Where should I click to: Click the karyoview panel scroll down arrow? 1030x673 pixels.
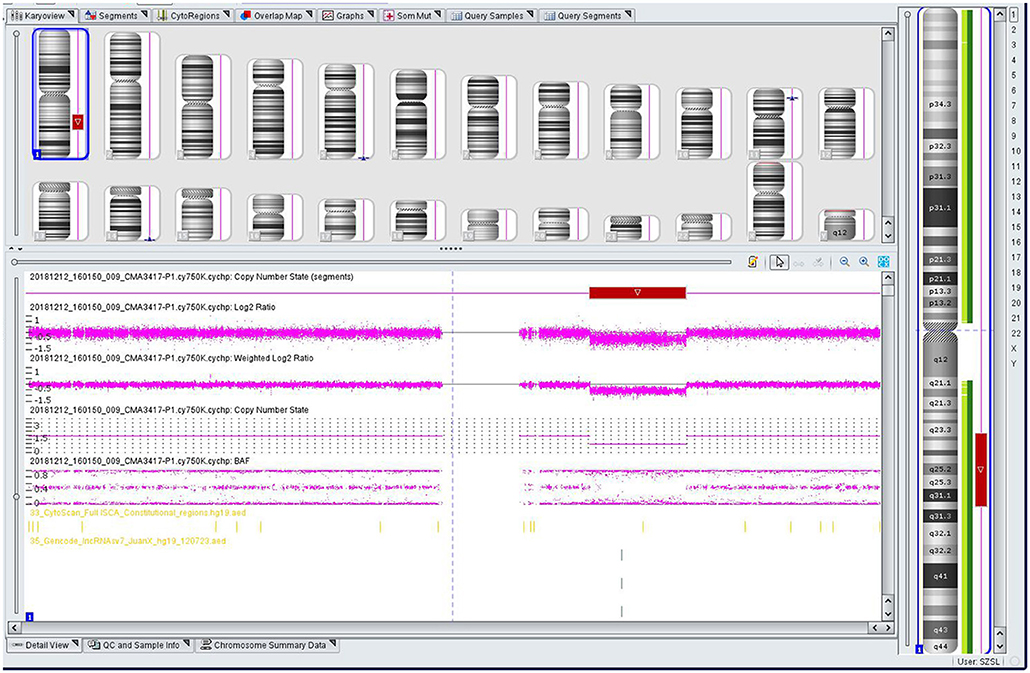coord(888,236)
